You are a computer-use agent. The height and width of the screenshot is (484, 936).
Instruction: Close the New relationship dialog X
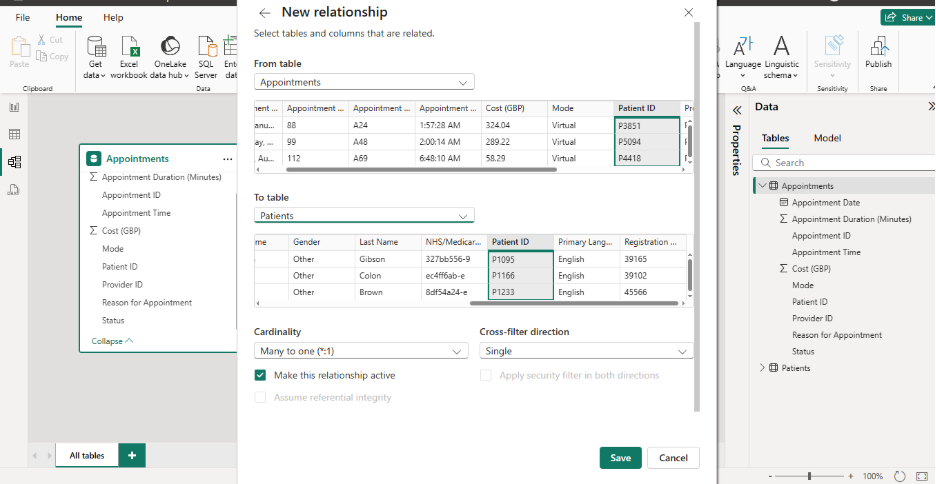(x=688, y=13)
